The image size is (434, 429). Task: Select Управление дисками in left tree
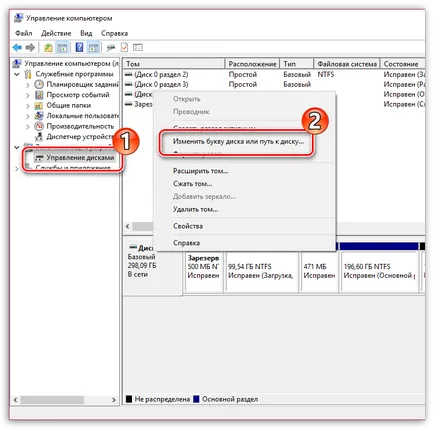point(80,158)
